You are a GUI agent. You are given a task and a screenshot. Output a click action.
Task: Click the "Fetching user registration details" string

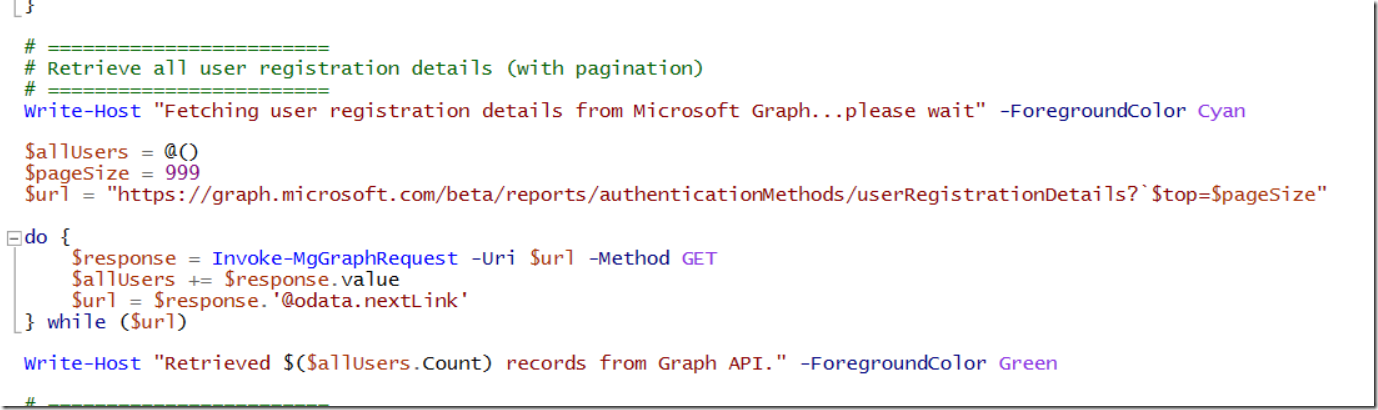[x=563, y=110]
